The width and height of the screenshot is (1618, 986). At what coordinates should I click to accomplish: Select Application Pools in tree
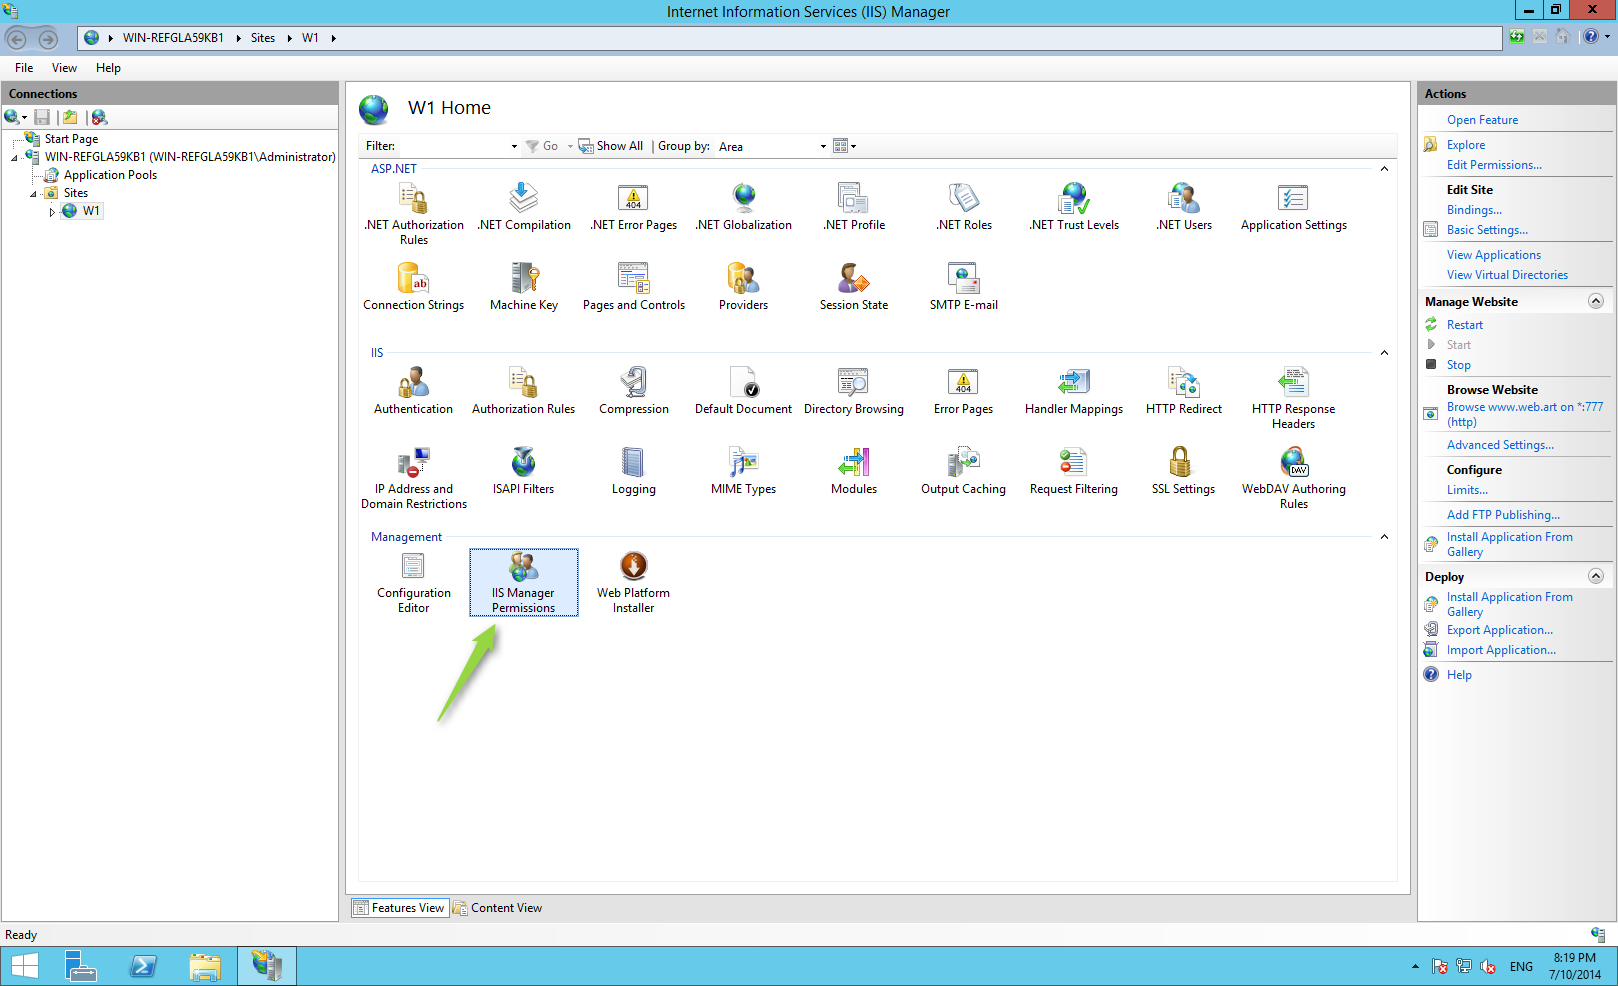[x=110, y=175]
